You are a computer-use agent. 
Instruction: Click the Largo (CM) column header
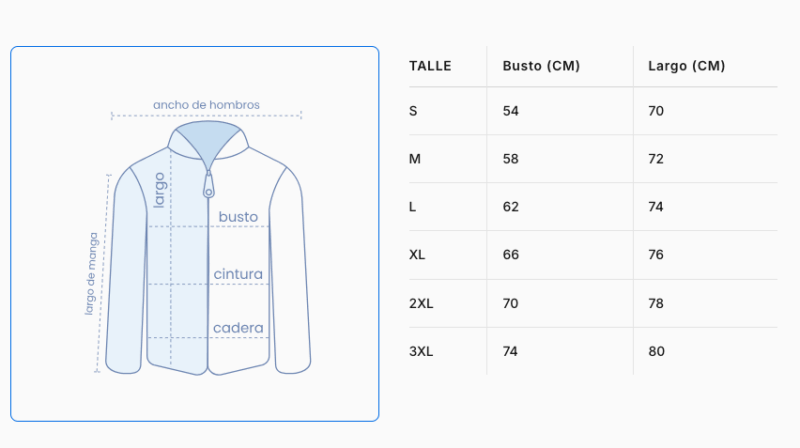pyautogui.click(x=687, y=66)
